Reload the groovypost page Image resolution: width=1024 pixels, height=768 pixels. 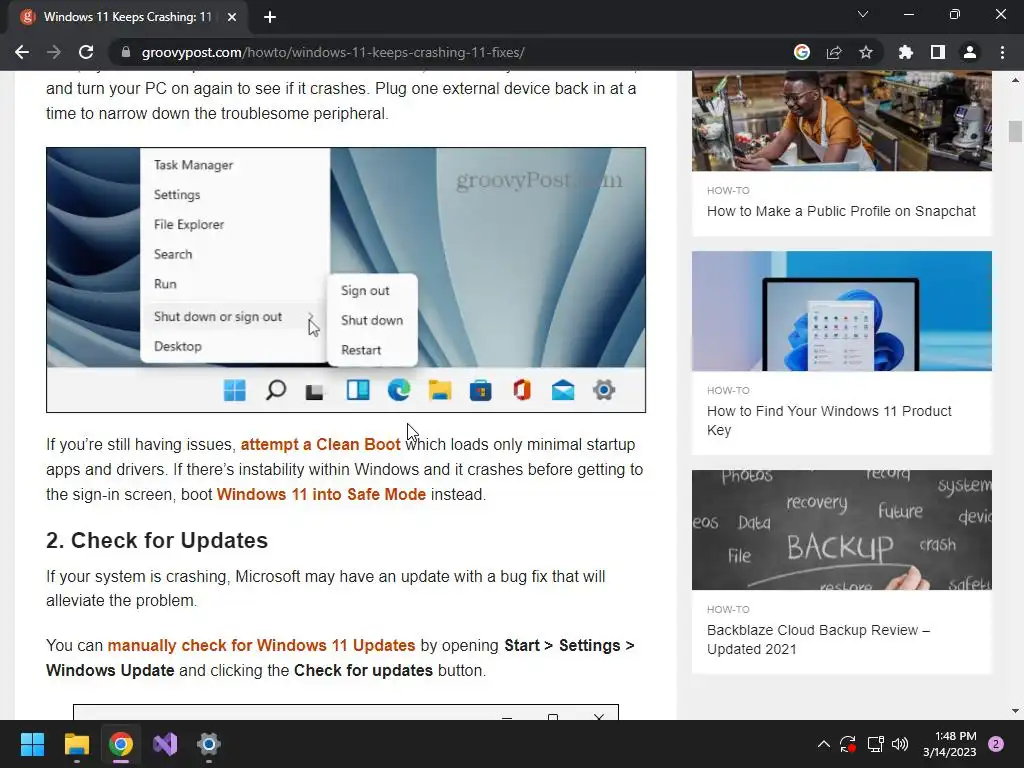[x=86, y=52]
